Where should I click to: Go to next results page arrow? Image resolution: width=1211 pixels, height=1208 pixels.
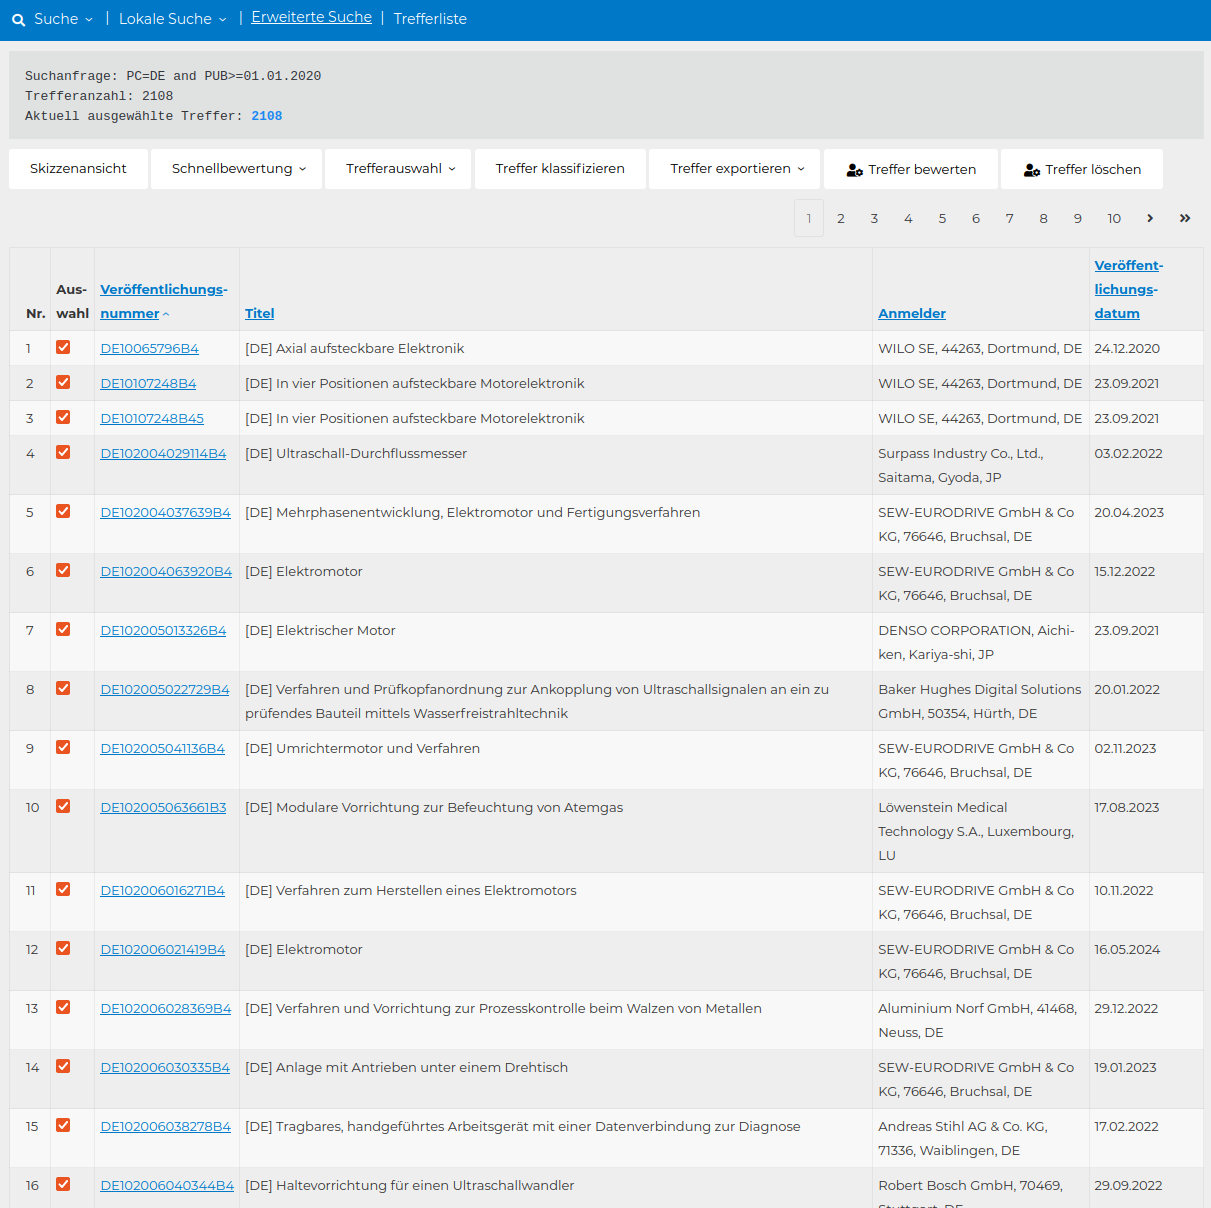[1150, 218]
